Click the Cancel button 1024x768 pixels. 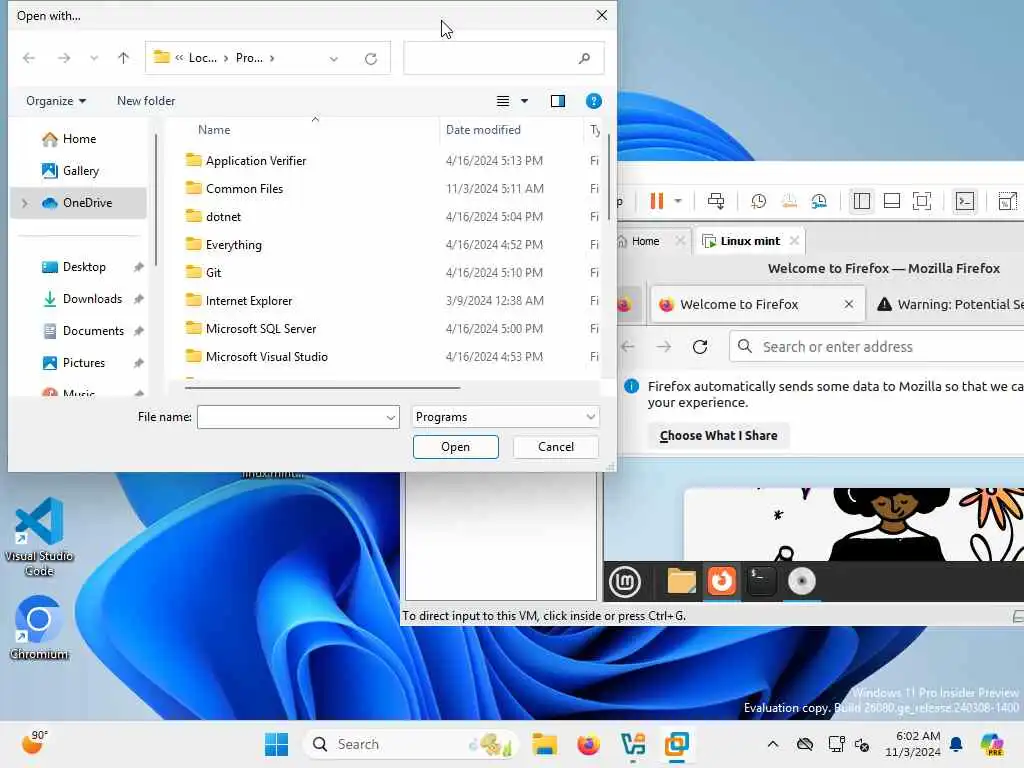pos(556,447)
